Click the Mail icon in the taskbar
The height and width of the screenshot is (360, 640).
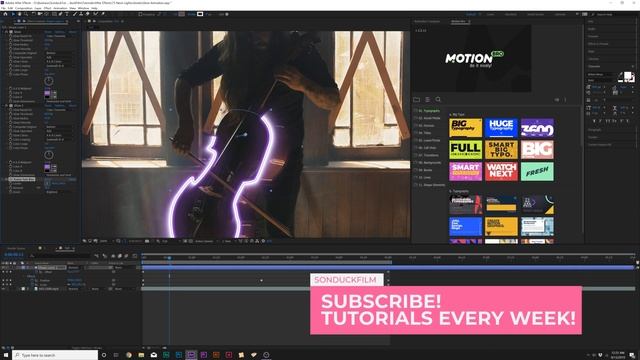click(153, 355)
